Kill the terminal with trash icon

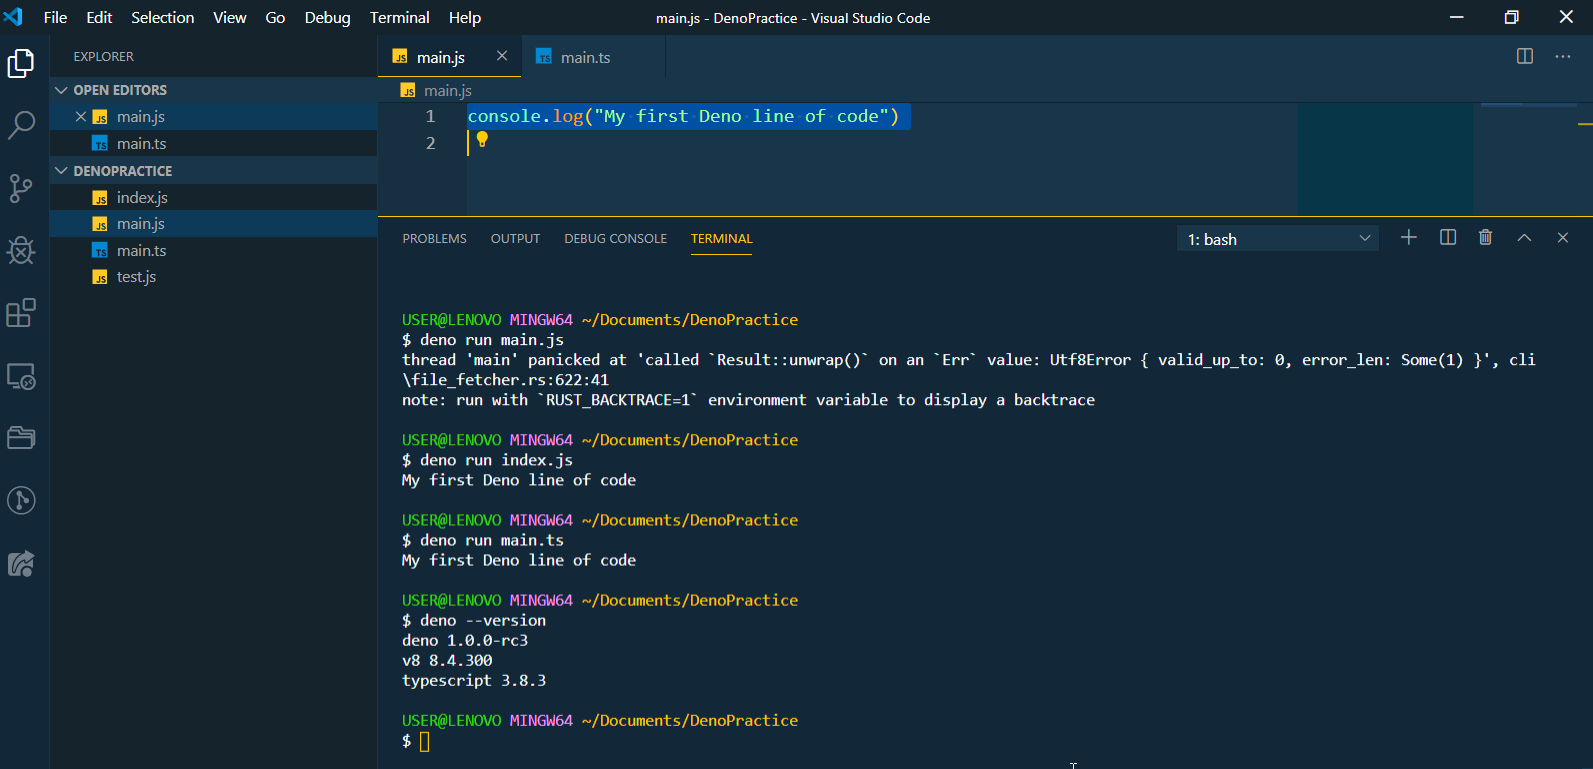click(1486, 237)
